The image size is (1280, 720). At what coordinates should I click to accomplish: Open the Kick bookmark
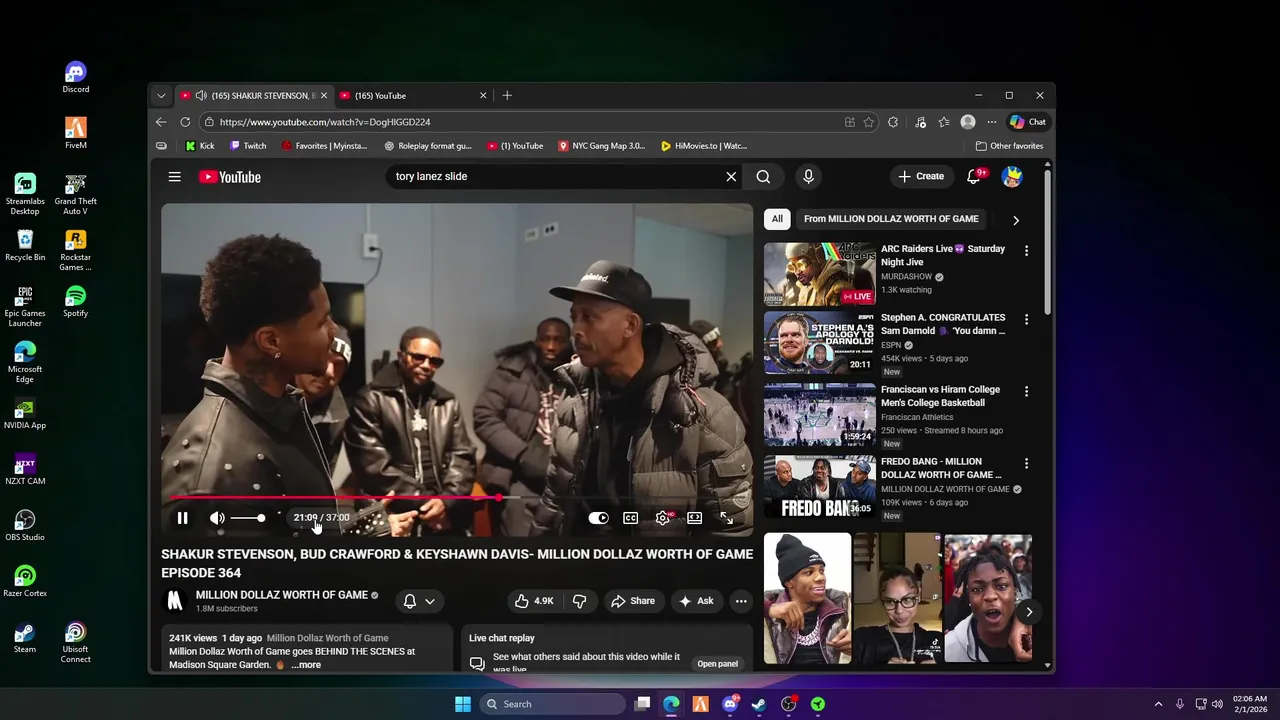[200, 146]
